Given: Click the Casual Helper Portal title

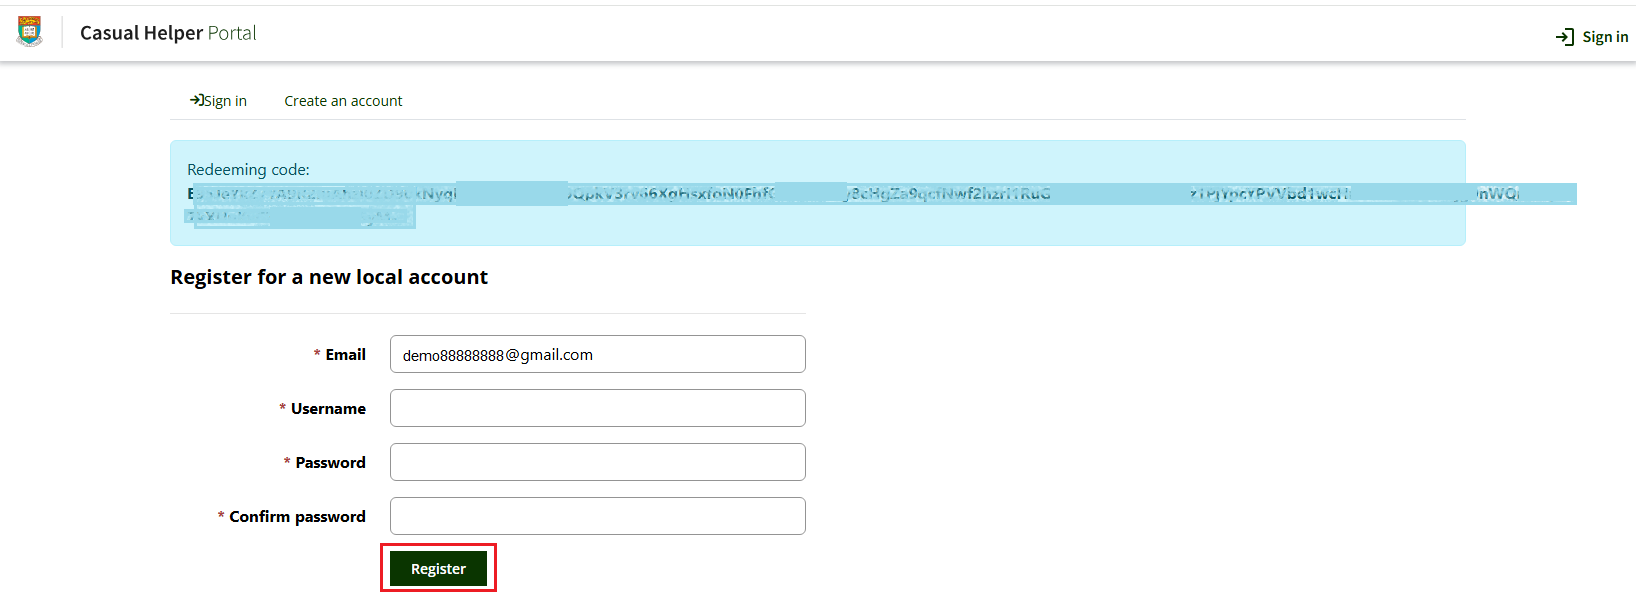Looking at the screenshot, I should click(x=168, y=33).
